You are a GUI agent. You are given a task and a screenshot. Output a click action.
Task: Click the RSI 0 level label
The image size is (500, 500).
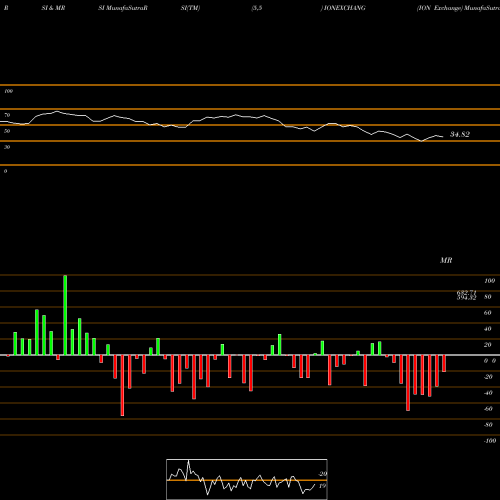pos(5,171)
